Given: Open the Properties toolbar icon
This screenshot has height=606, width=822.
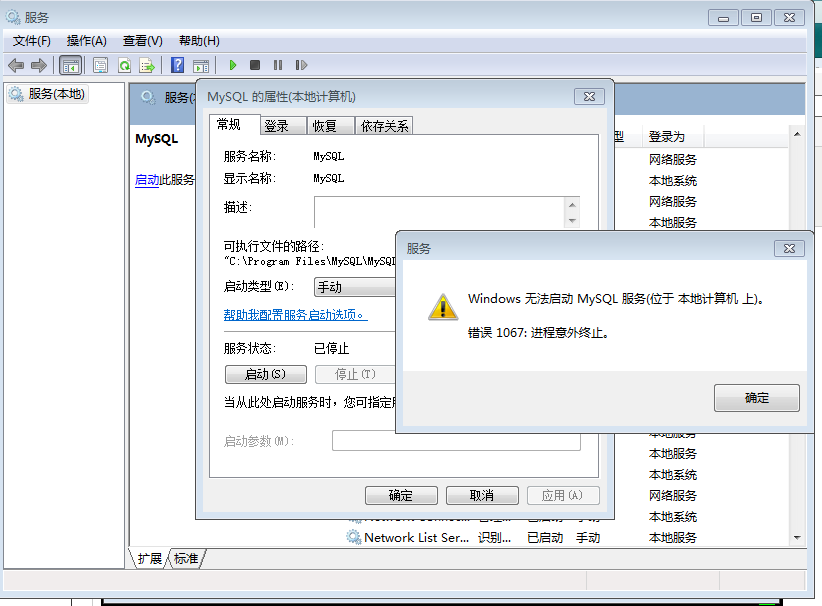Looking at the screenshot, I should point(99,64).
